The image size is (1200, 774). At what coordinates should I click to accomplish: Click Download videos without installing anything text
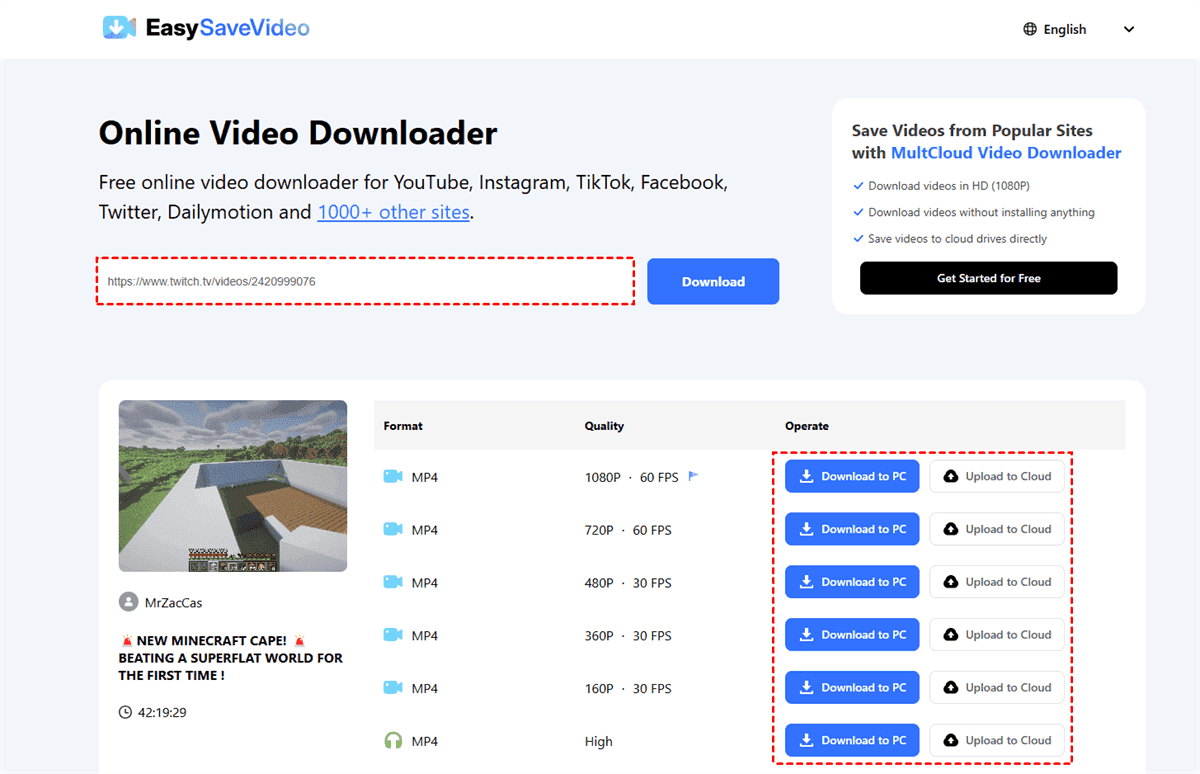[981, 212]
